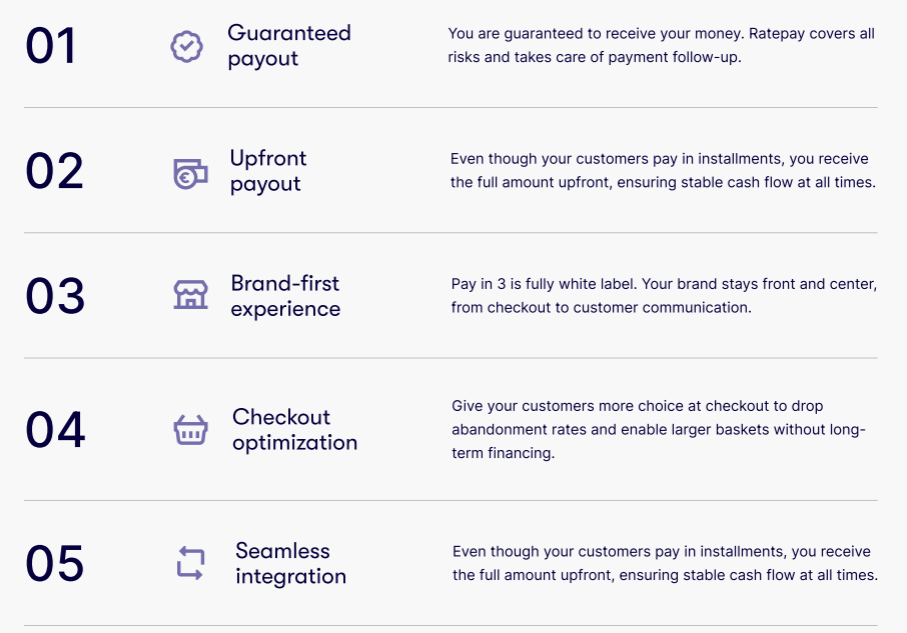Click the "Upfront payout" heading
Viewport: 907px width, 633px height.
[268, 171]
